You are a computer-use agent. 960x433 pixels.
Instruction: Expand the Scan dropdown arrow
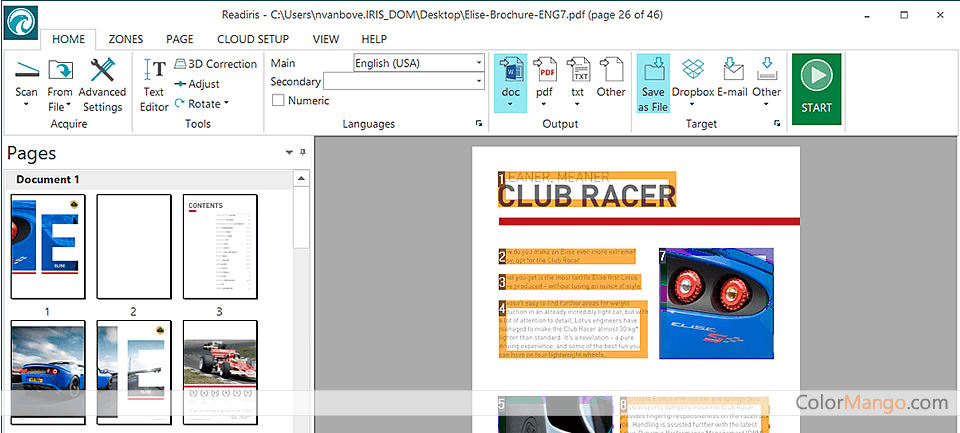click(x=26, y=105)
